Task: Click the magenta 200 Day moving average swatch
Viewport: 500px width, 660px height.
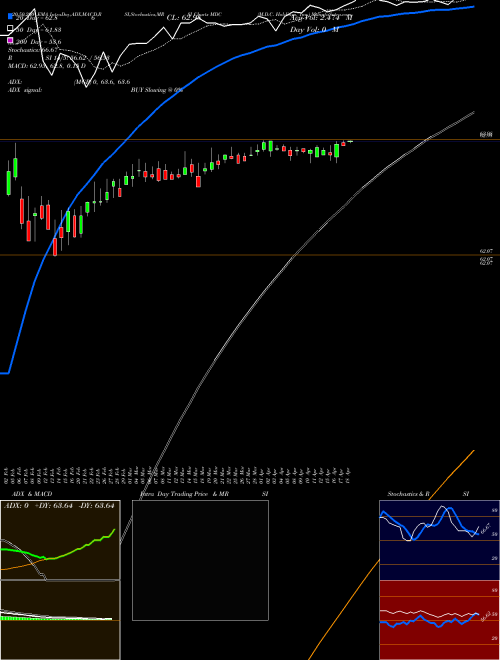Action: (x=10, y=40)
